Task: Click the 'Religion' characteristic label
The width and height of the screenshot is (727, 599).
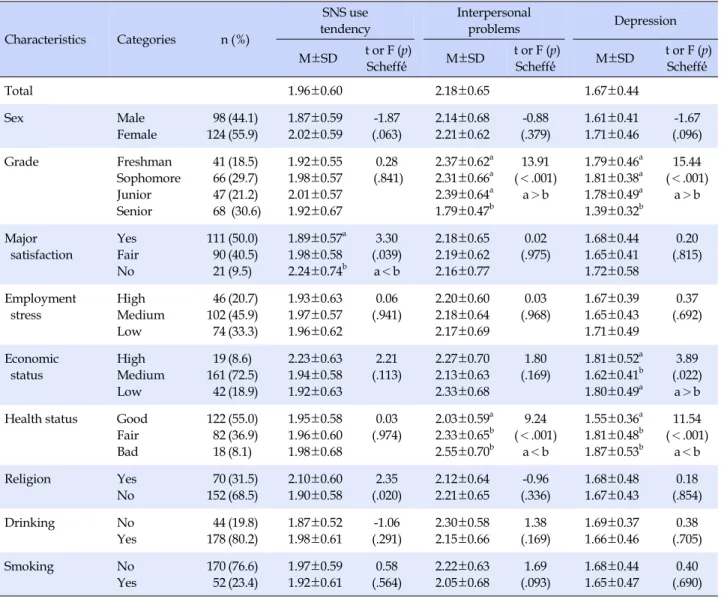Action: 27,479
